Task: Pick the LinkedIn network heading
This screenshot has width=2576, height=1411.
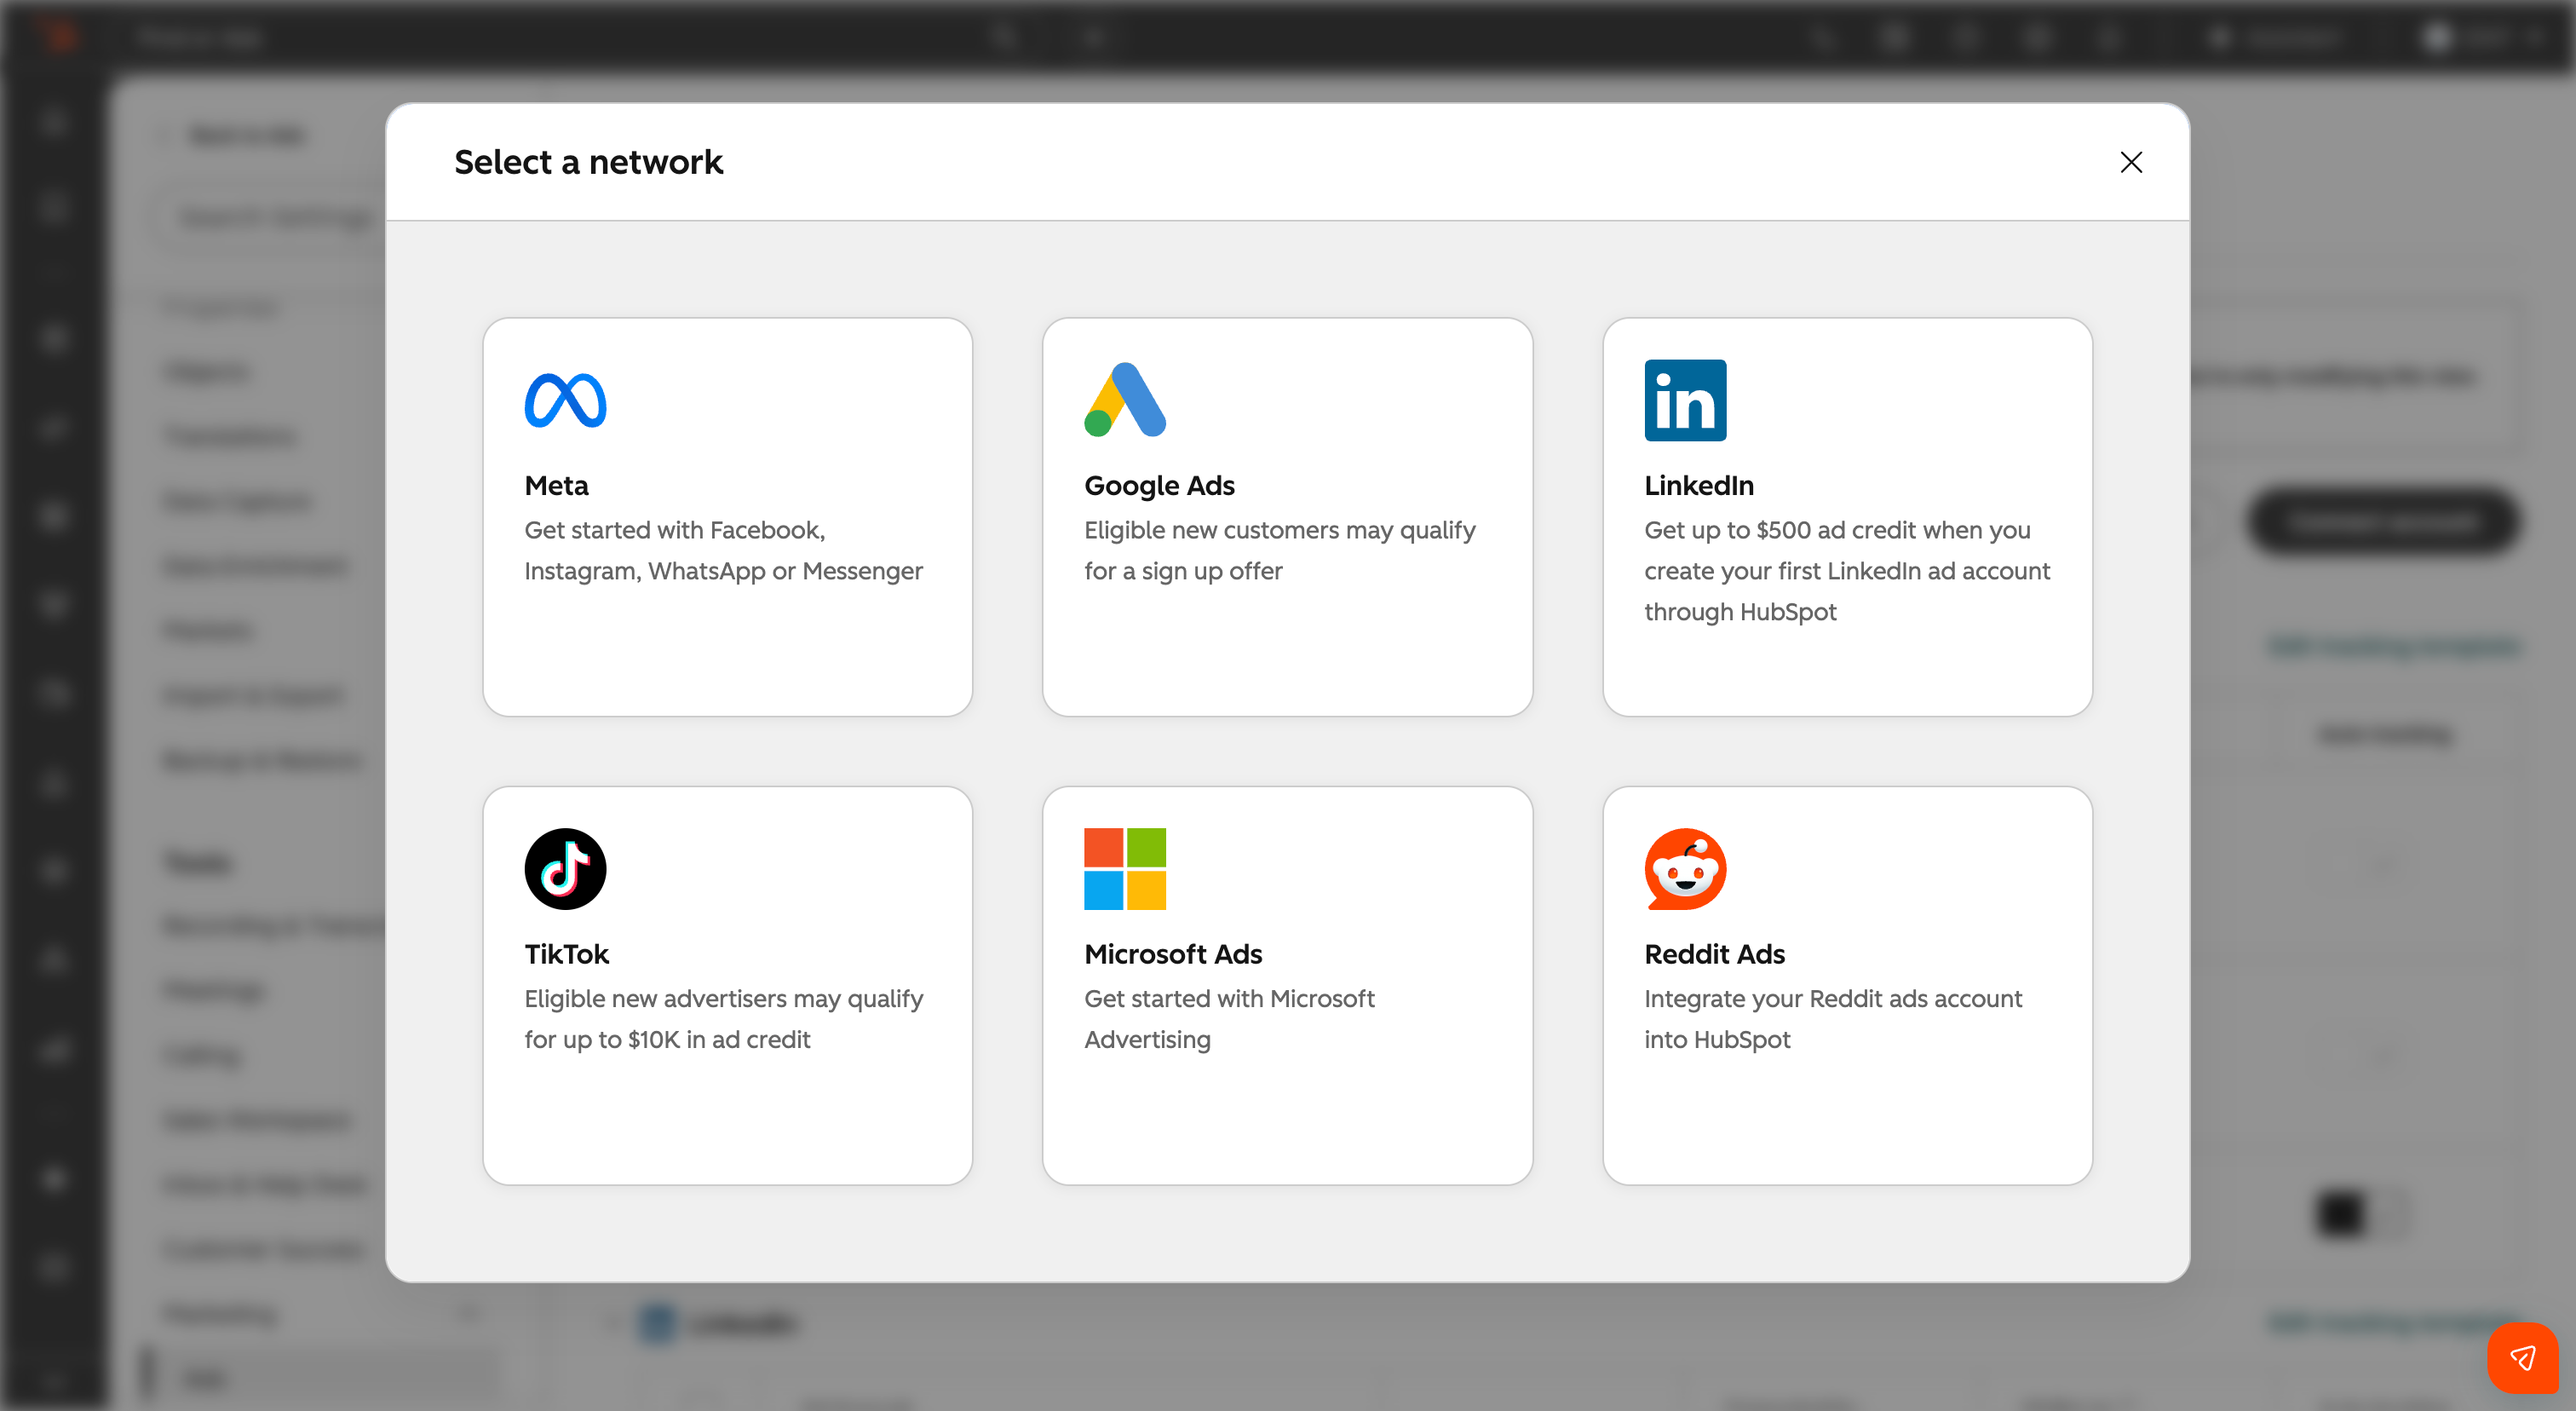Action: click(x=1698, y=485)
